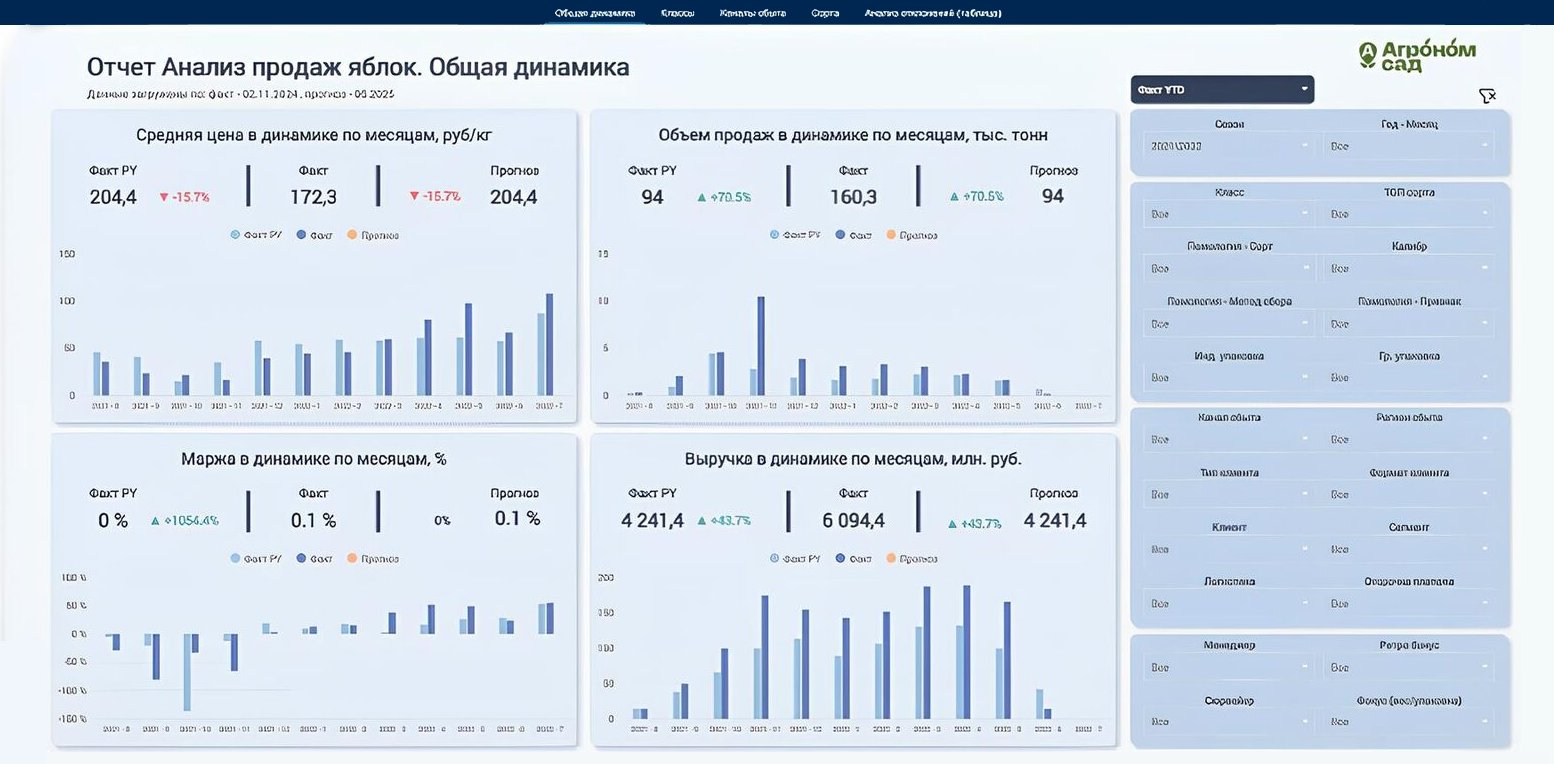This screenshot has height=764, width=1554.
Task: Click Факт PY legend marker in price chart
Action: click(x=235, y=235)
